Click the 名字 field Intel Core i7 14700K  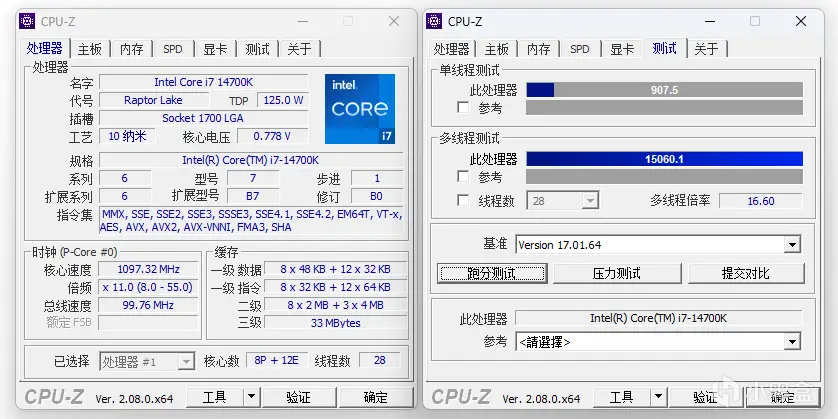click(x=204, y=82)
